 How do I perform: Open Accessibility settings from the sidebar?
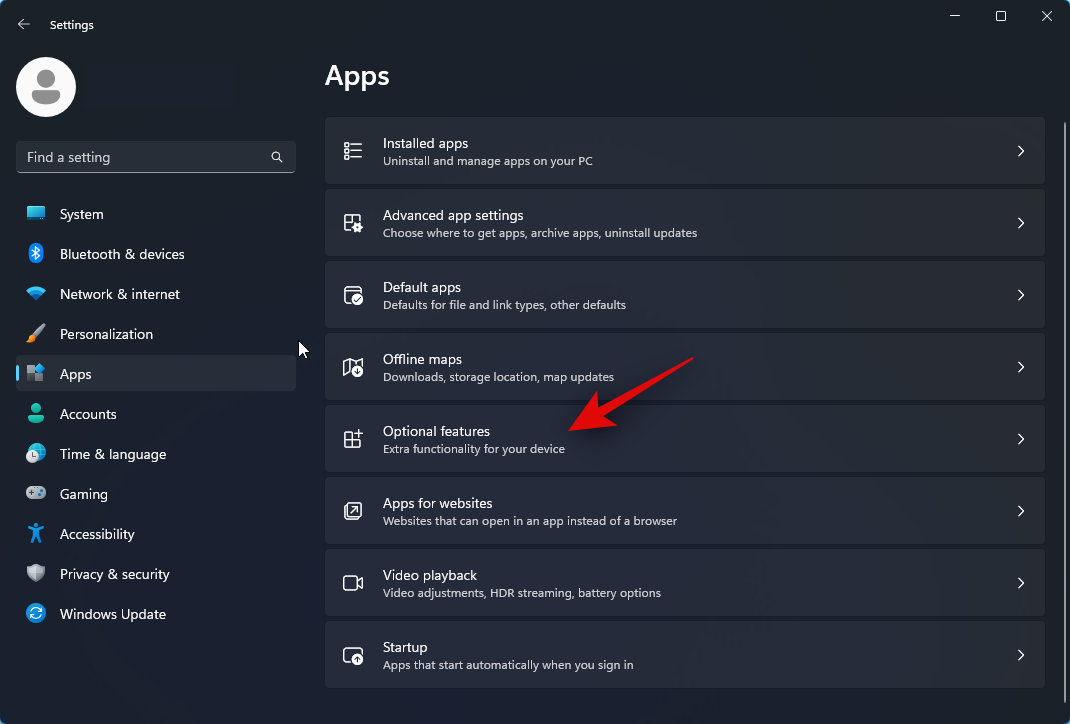pos(96,534)
